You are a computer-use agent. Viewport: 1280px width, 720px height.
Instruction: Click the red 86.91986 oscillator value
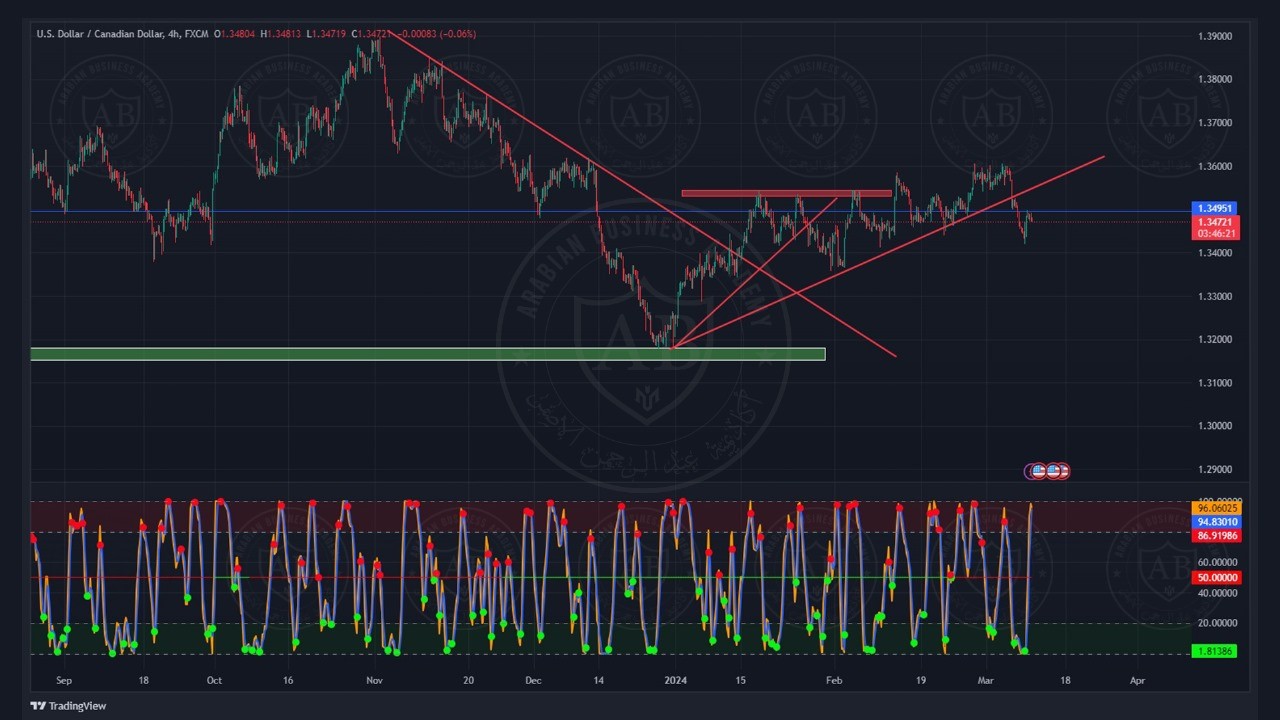(x=1216, y=536)
